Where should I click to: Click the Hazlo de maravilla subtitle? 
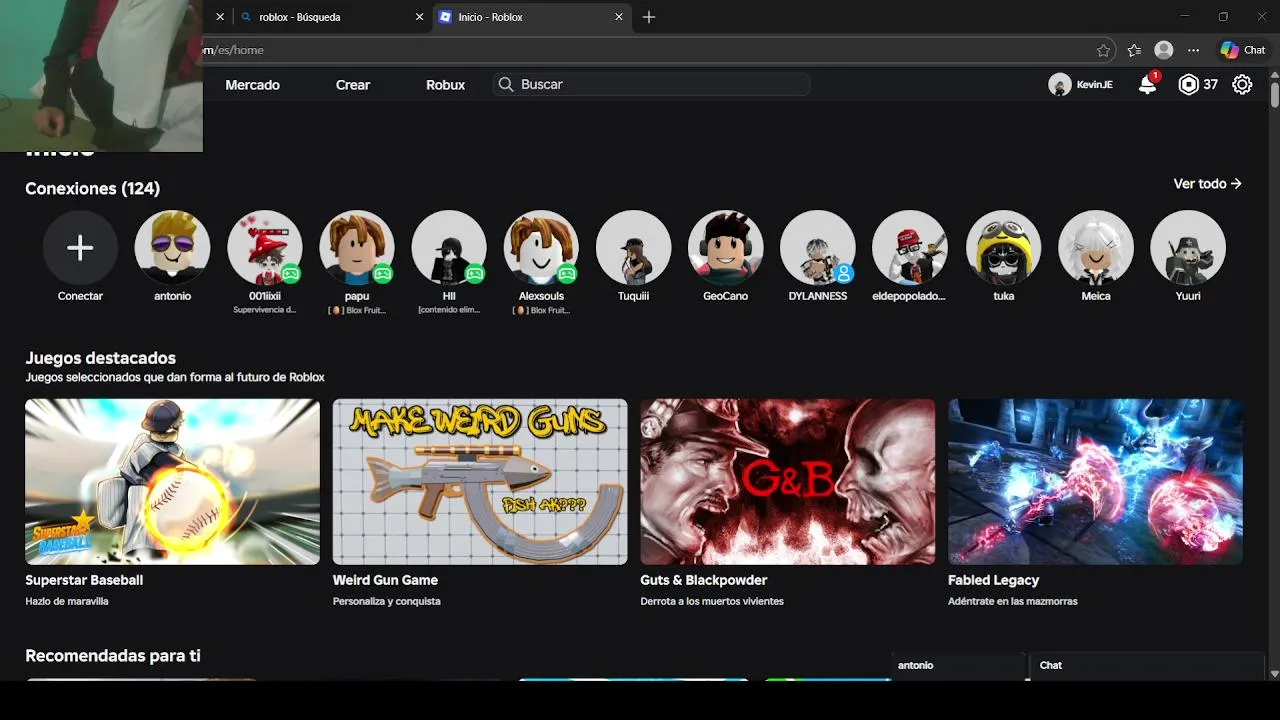point(67,601)
